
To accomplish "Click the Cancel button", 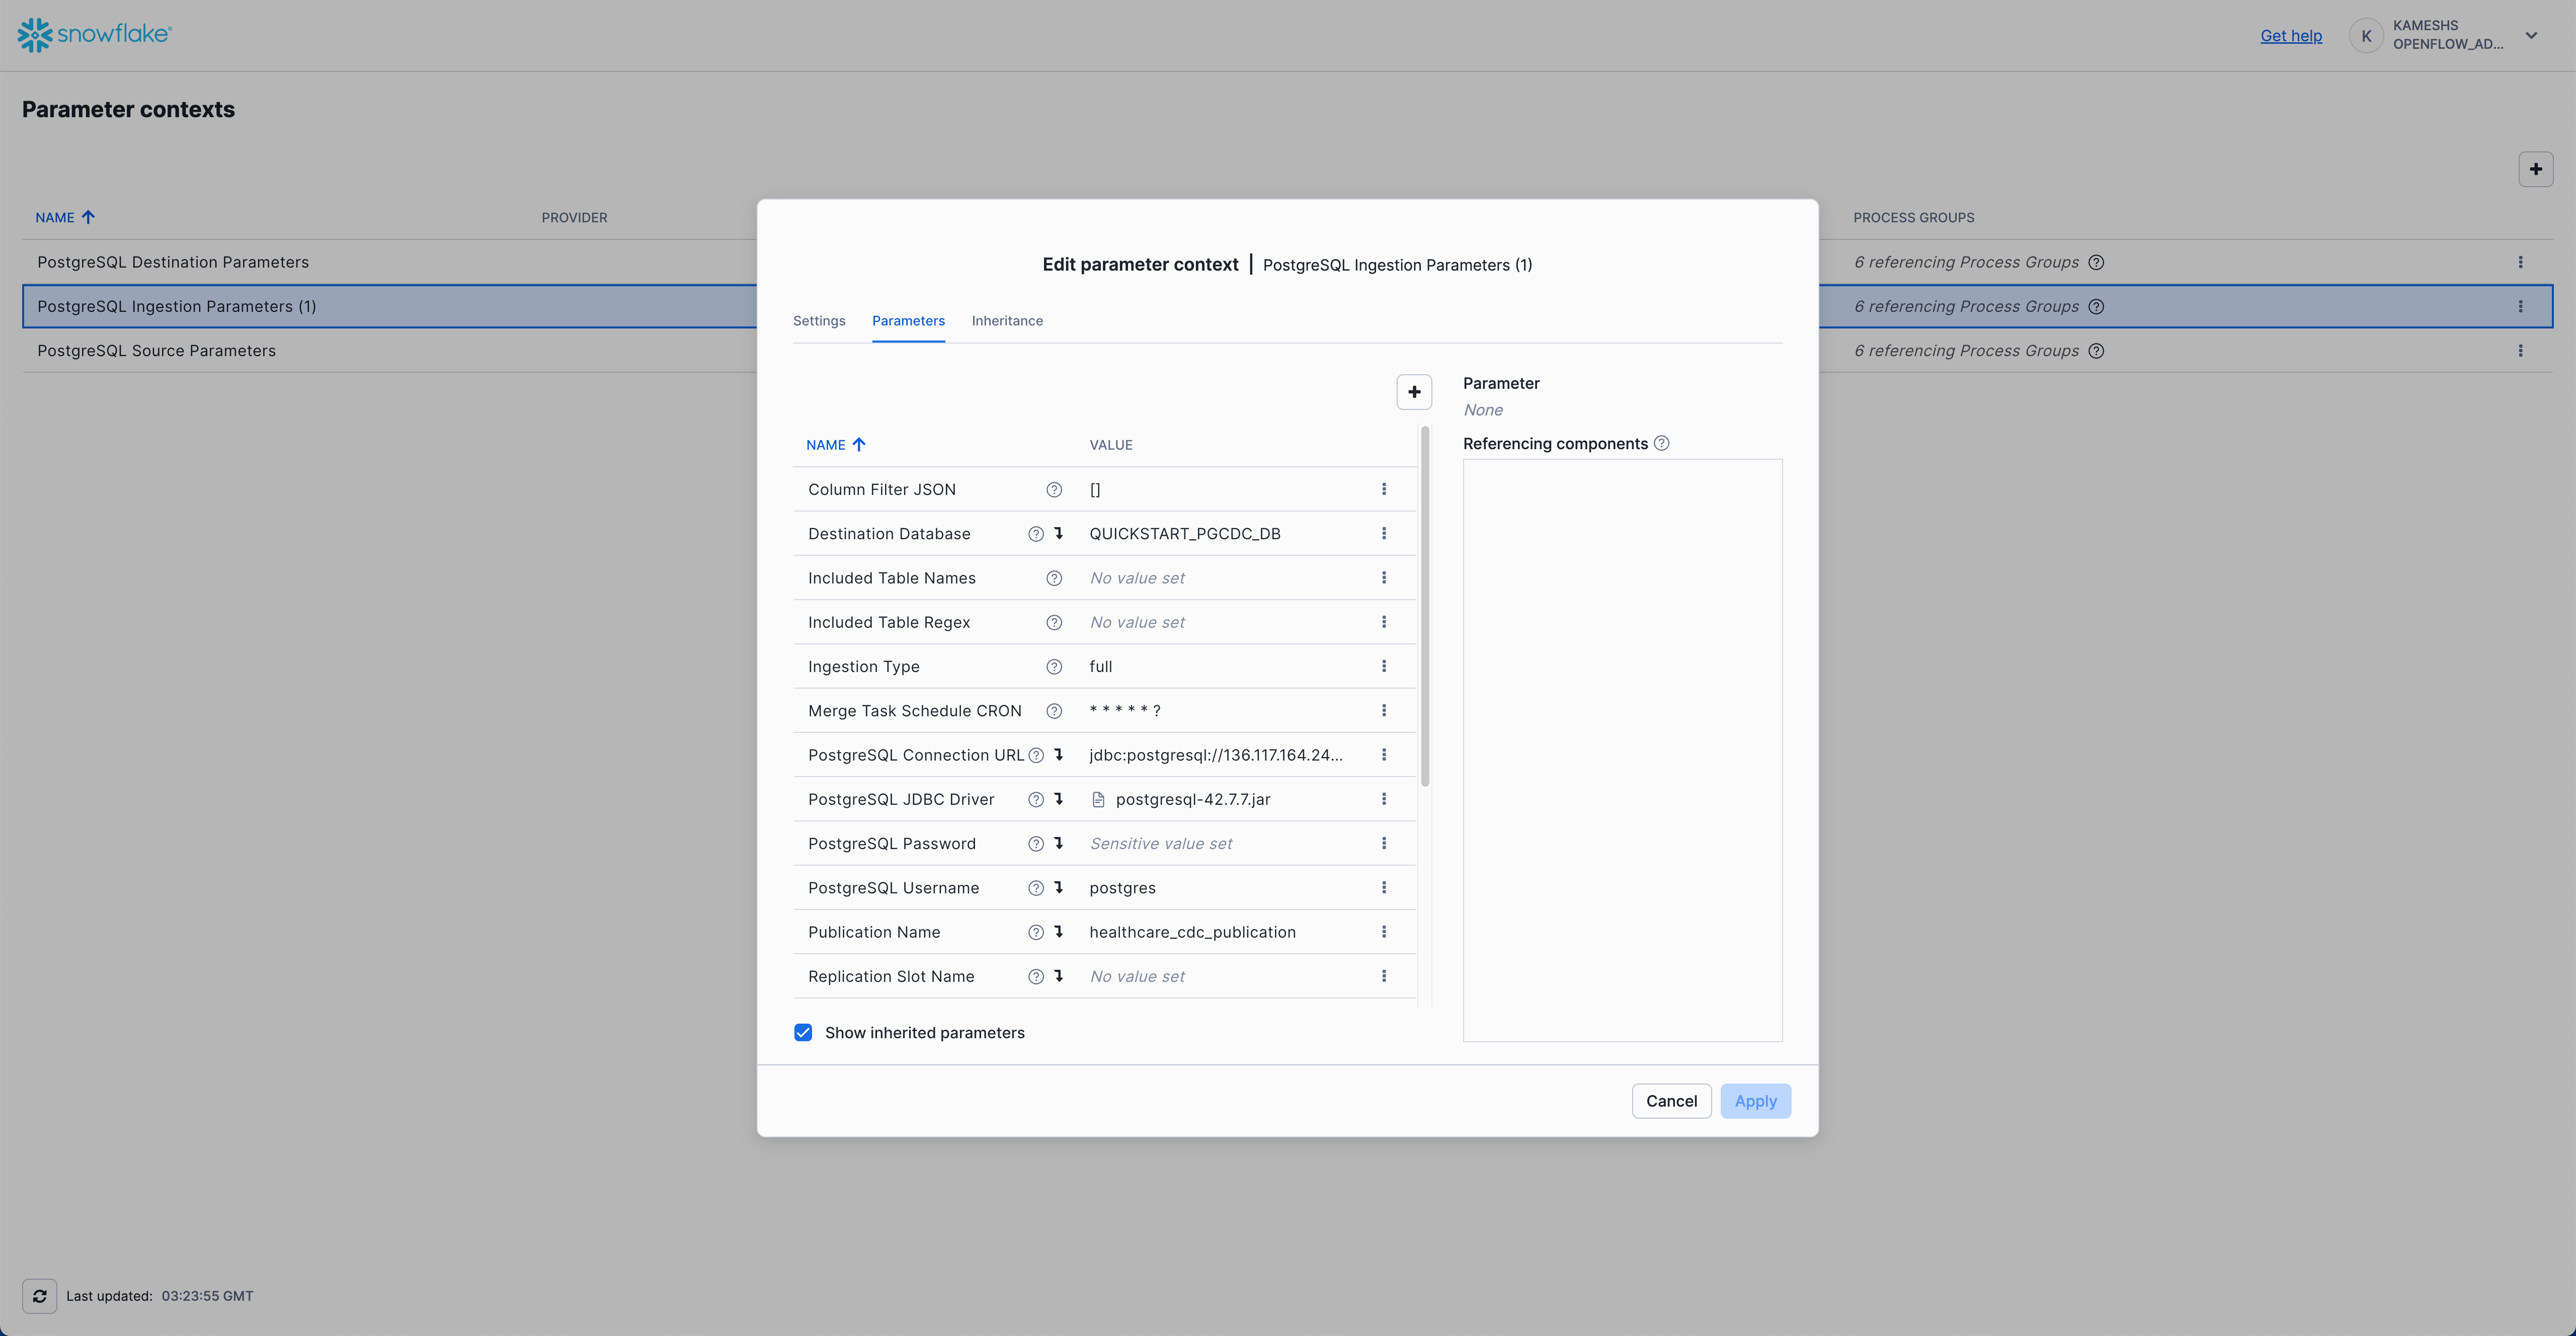I will tap(1671, 1101).
